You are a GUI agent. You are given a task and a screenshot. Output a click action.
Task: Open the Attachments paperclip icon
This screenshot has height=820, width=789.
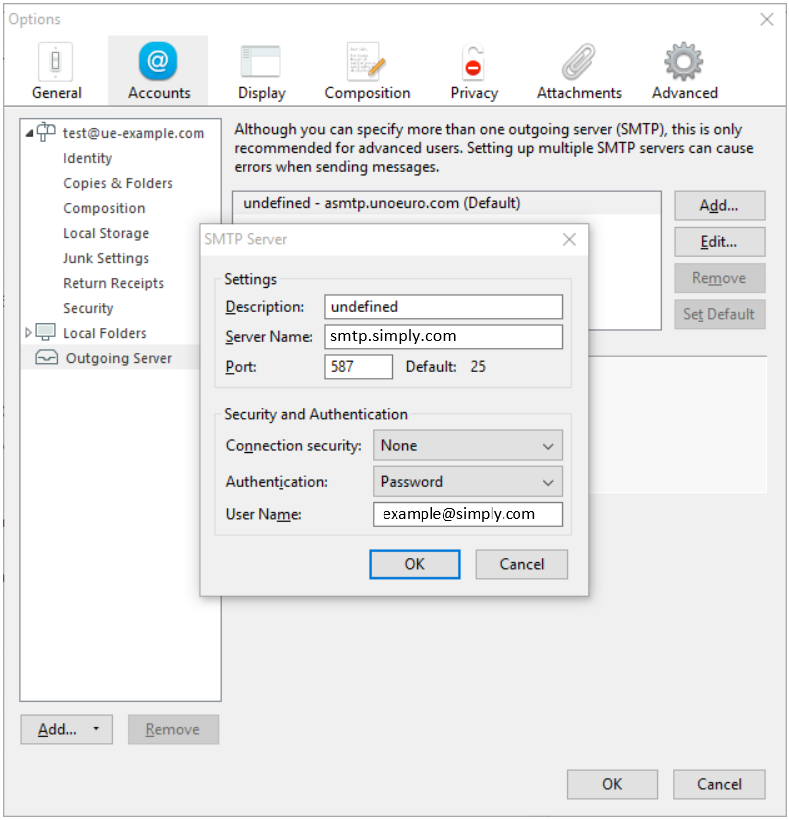tap(579, 62)
